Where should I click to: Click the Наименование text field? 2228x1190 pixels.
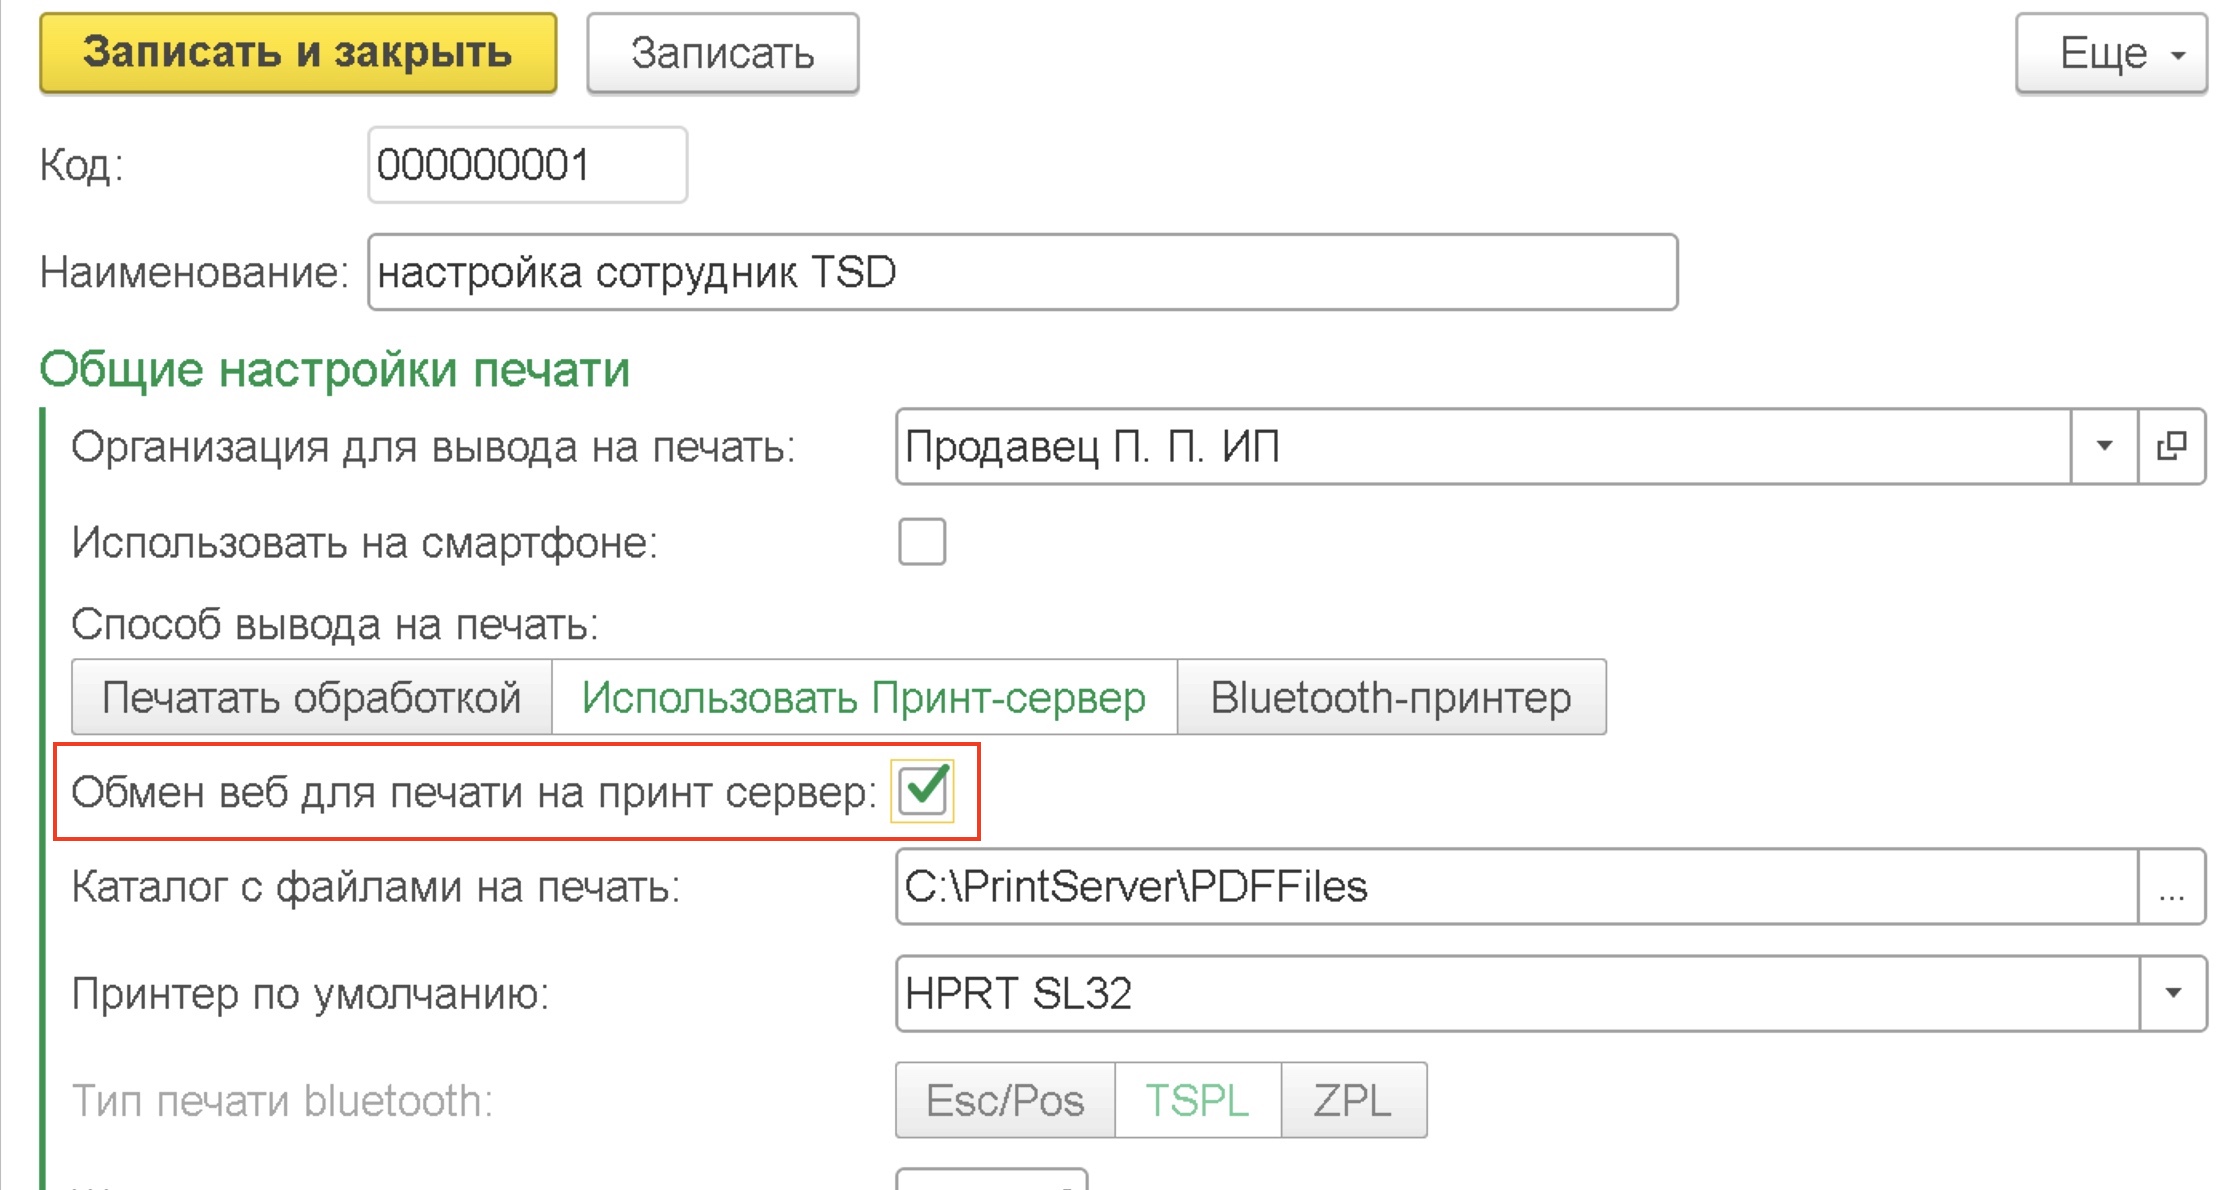(1021, 272)
